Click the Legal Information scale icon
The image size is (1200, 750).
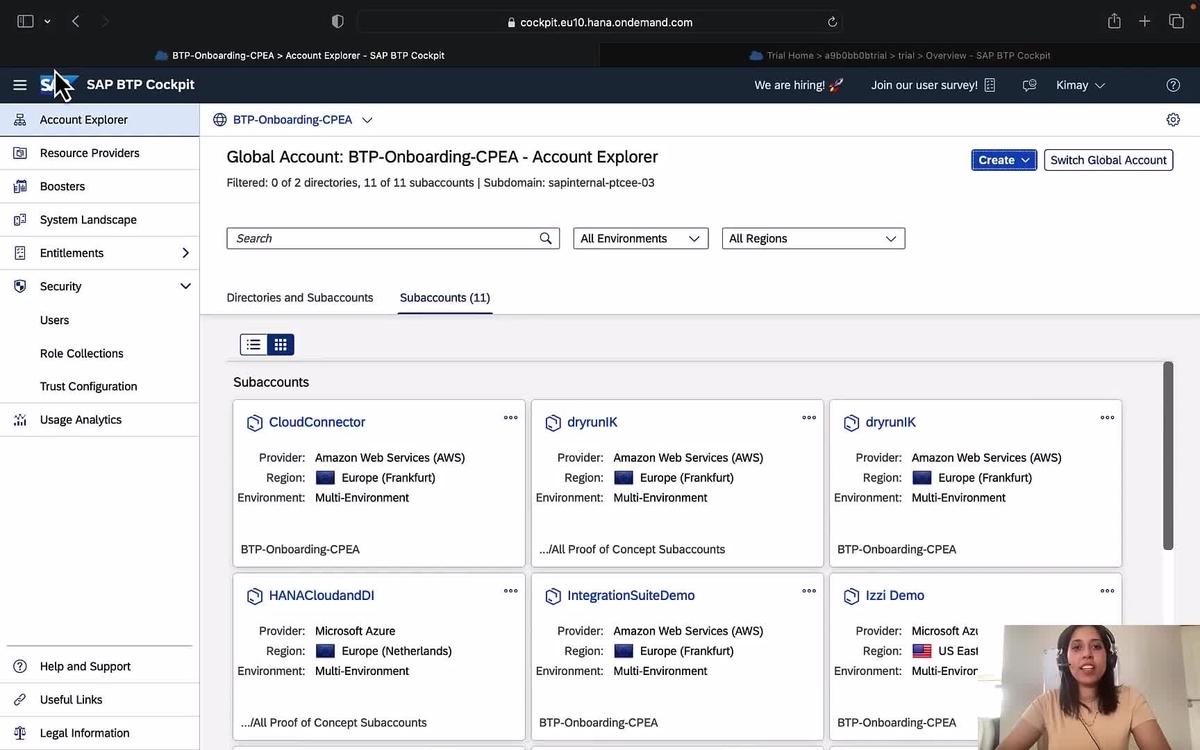[x=20, y=733]
